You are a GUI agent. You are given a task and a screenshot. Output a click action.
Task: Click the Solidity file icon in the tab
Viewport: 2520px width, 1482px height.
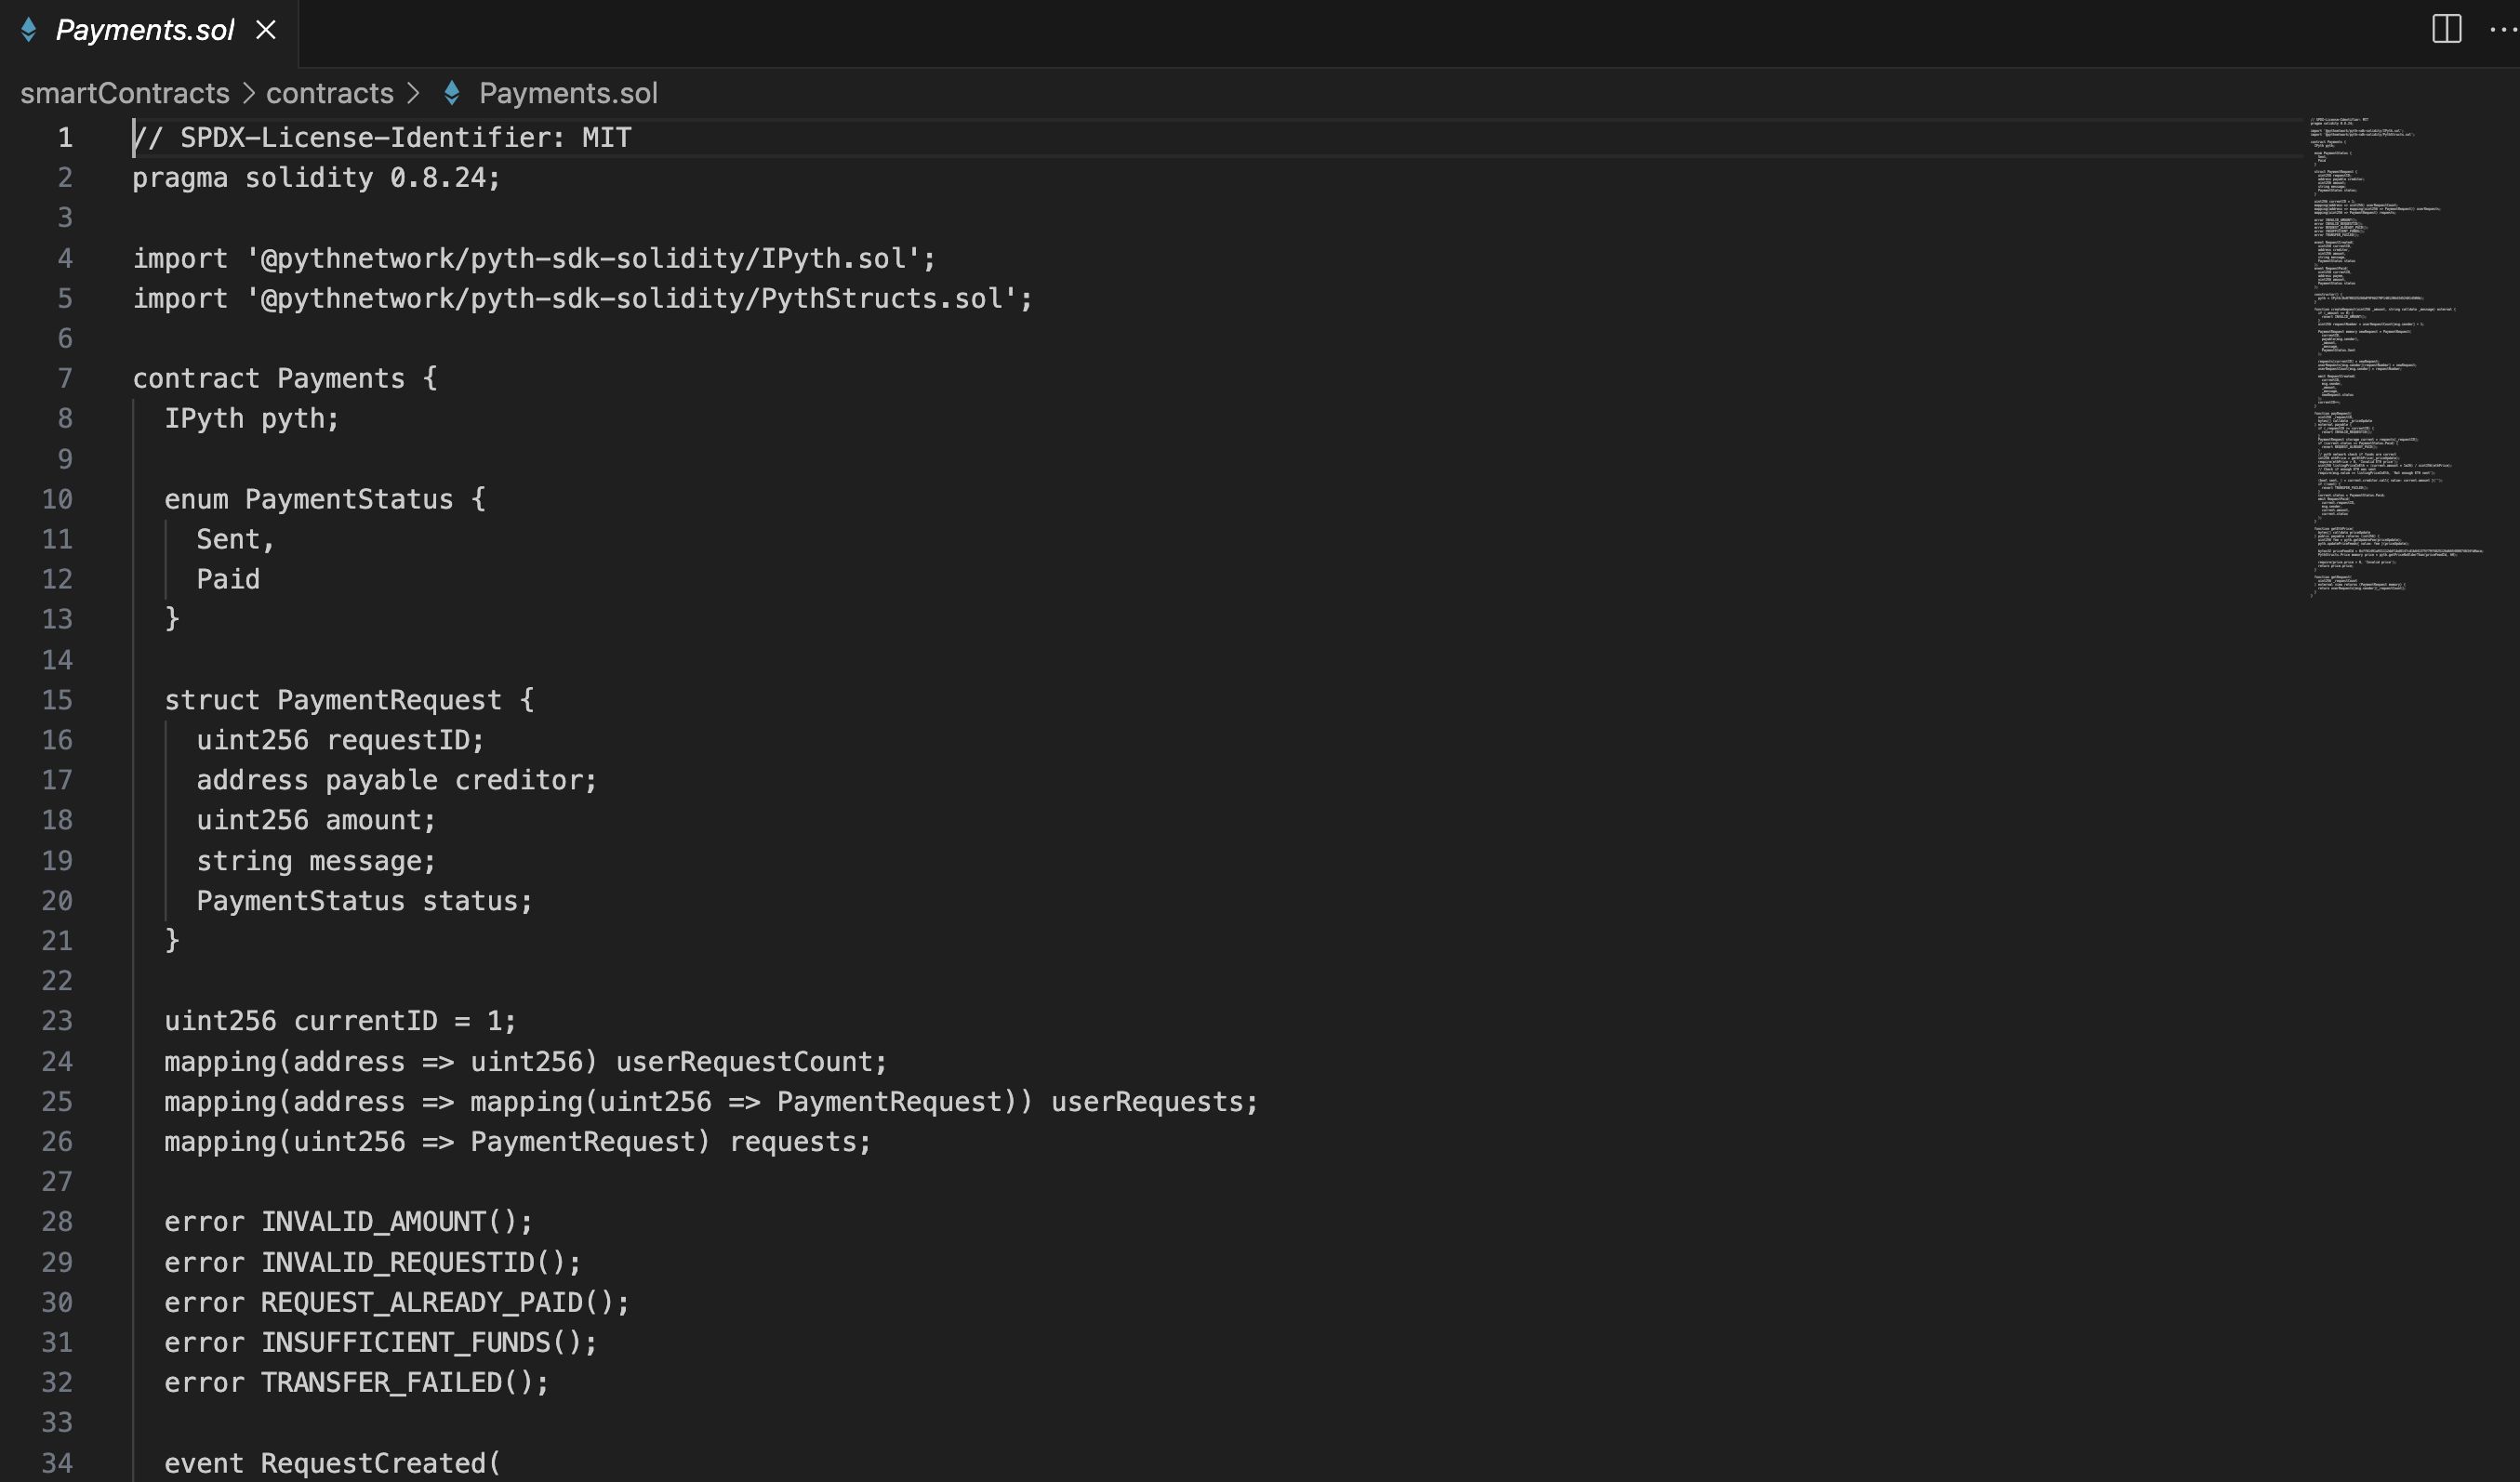click(x=29, y=30)
